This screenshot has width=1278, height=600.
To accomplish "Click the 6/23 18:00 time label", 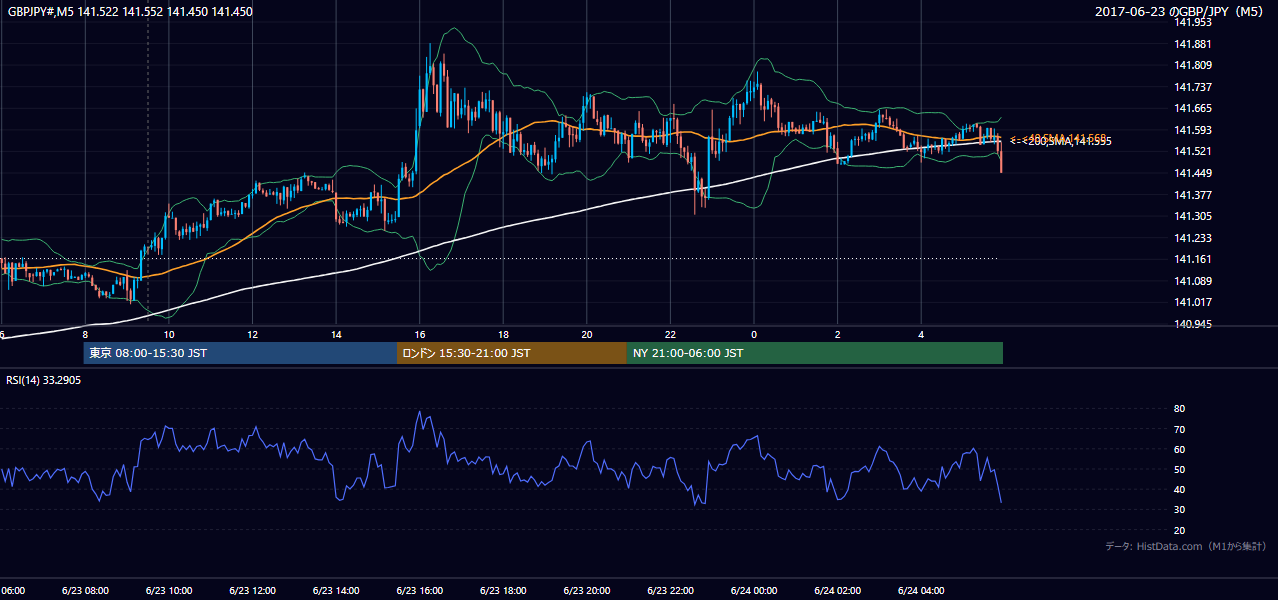I will coord(503,591).
